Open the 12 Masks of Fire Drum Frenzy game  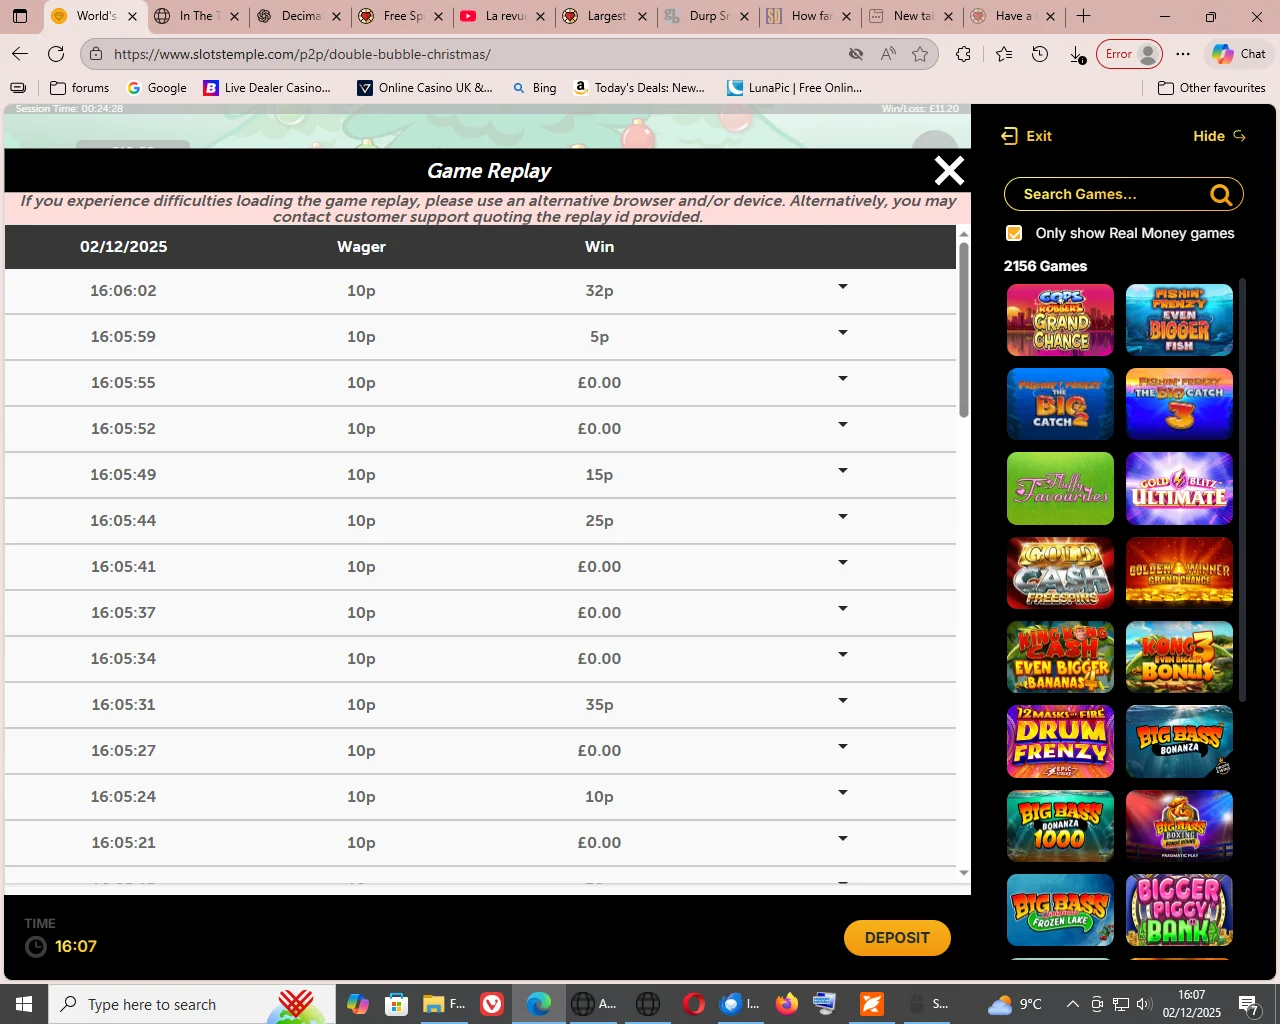point(1060,742)
